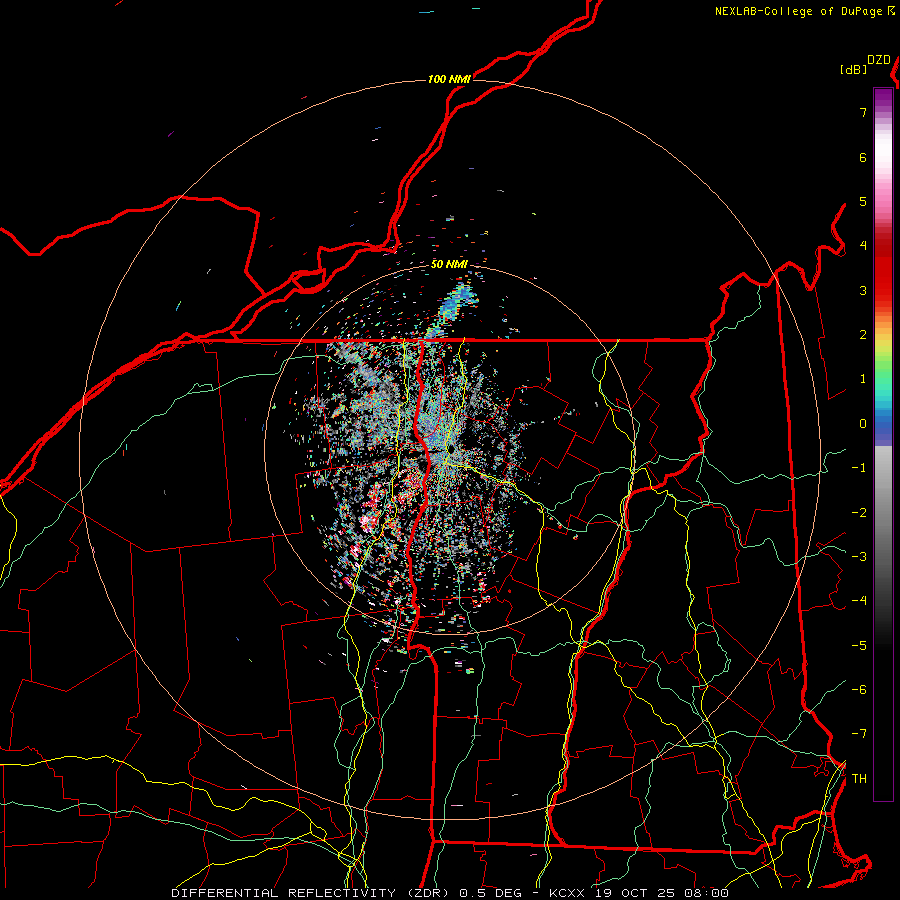This screenshot has width=900, height=900.
Task: Click the -6 tick label on legend
Action: pyautogui.click(x=859, y=690)
